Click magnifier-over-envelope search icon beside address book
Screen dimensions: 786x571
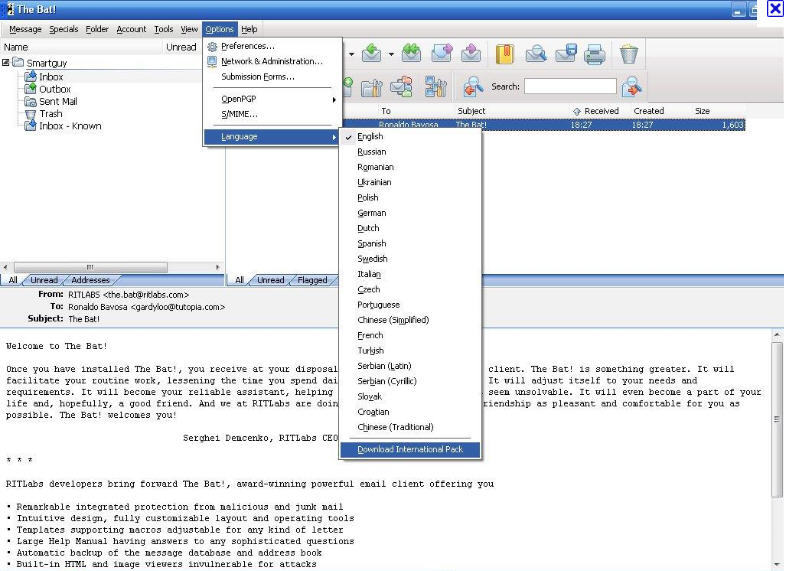tap(536, 54)
